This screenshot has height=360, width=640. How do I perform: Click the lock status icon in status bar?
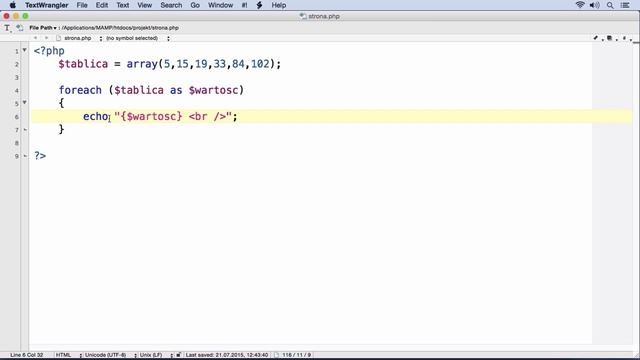pyautogui.click(x=178, y=355)
